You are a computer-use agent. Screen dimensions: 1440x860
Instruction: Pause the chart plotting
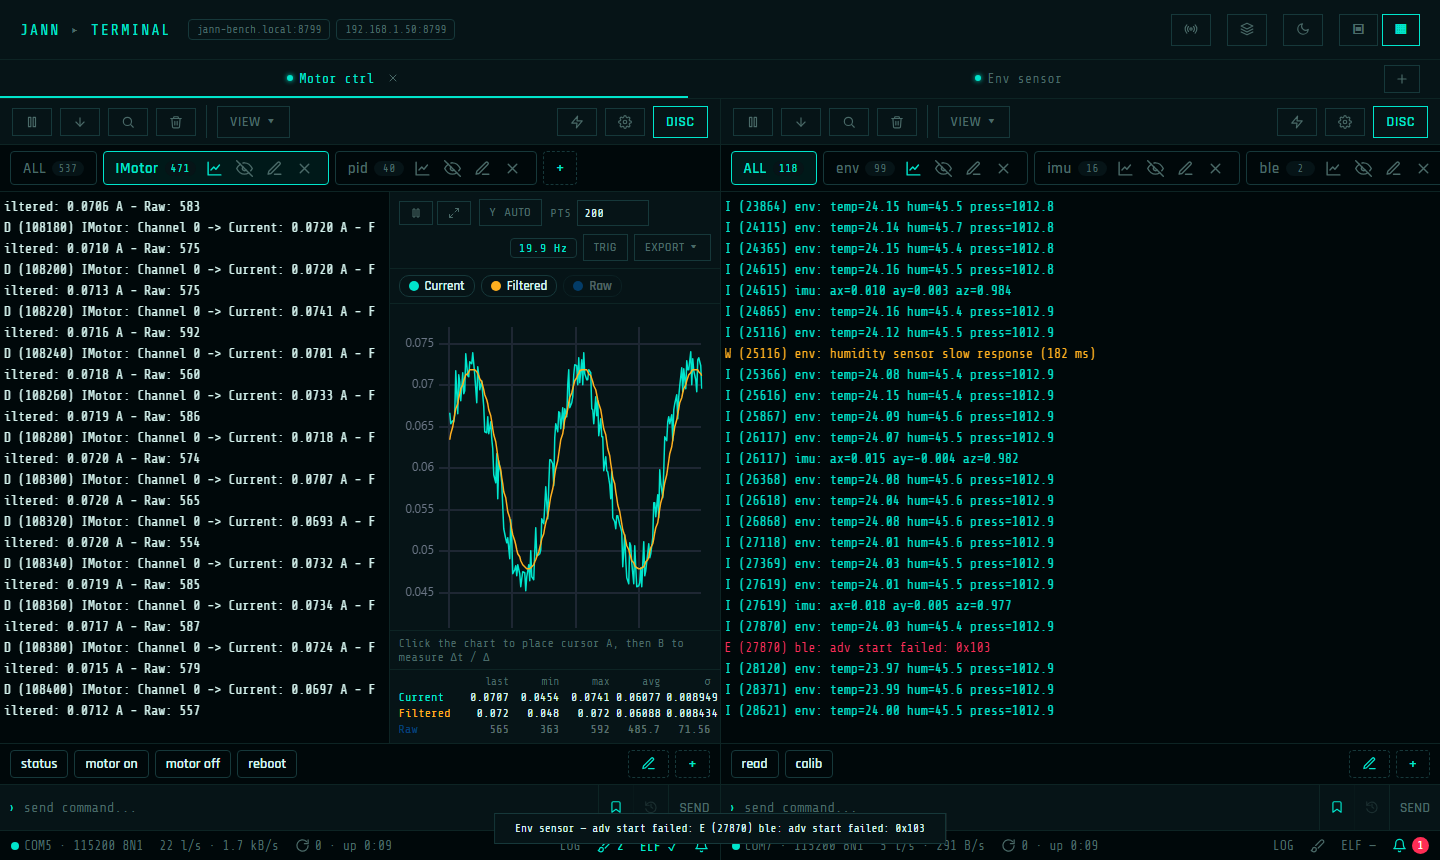(416, 213)
